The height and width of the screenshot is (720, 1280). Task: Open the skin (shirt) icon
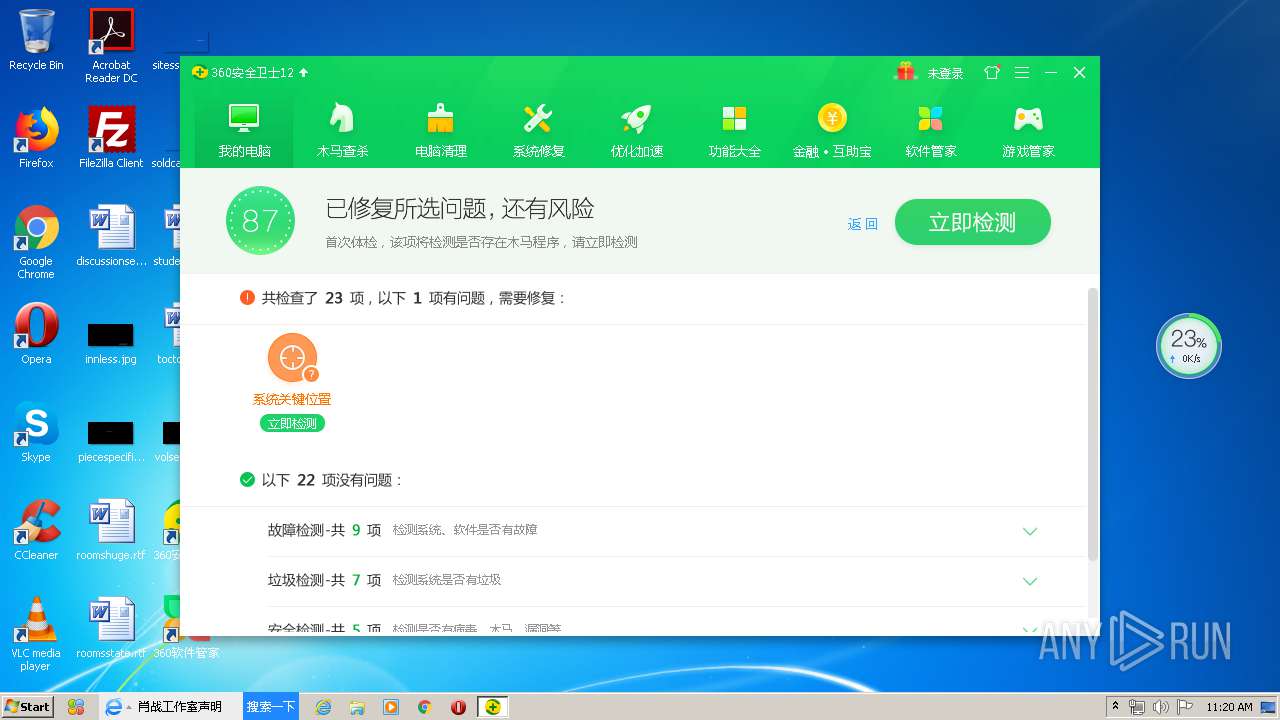pyautogui.click(x=992, y=72)
